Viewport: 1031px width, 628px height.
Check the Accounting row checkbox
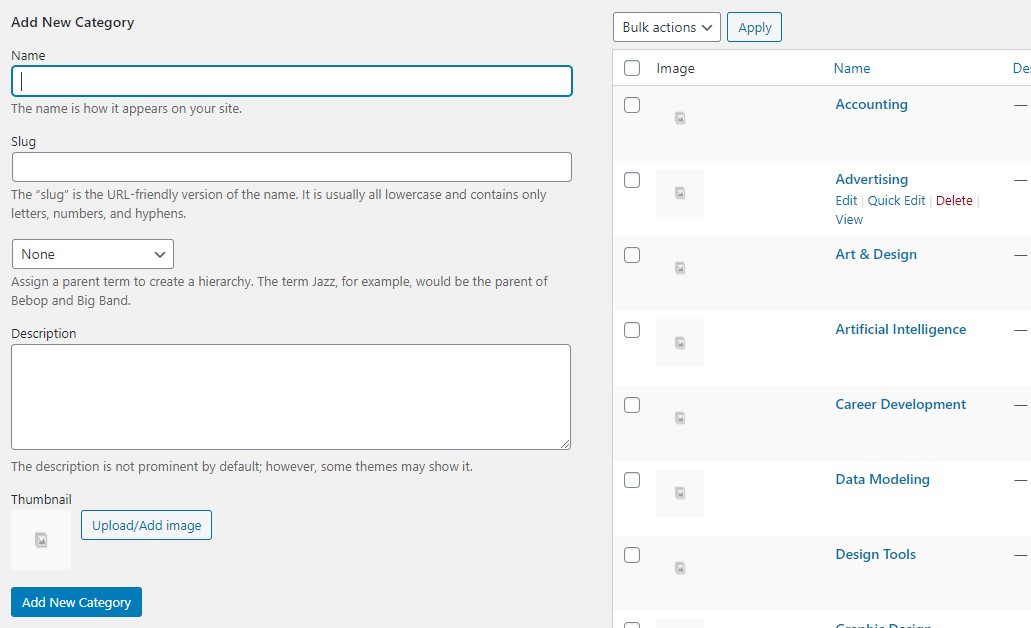click(x=632, y=105)
